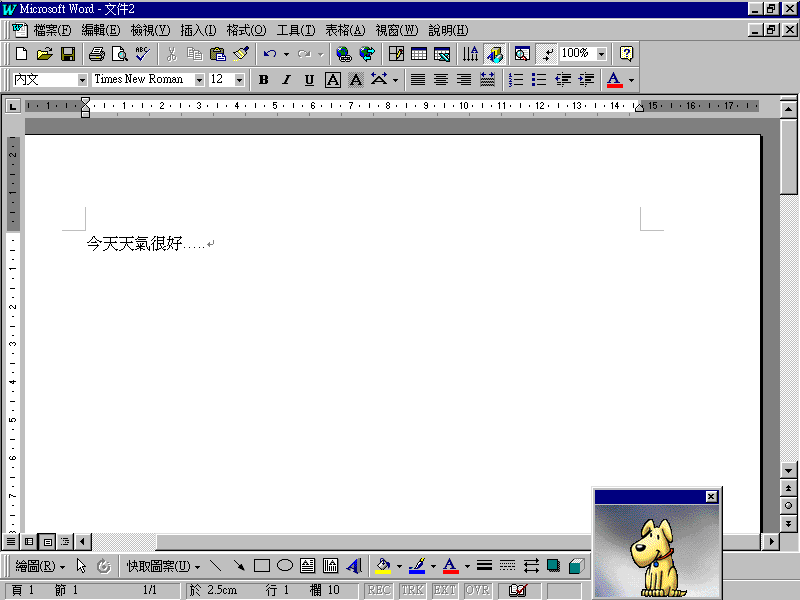Viewport: 800px width, 600px height.
Task: Select the Rectangle drawing tool
Action: [x=262, y=566]
